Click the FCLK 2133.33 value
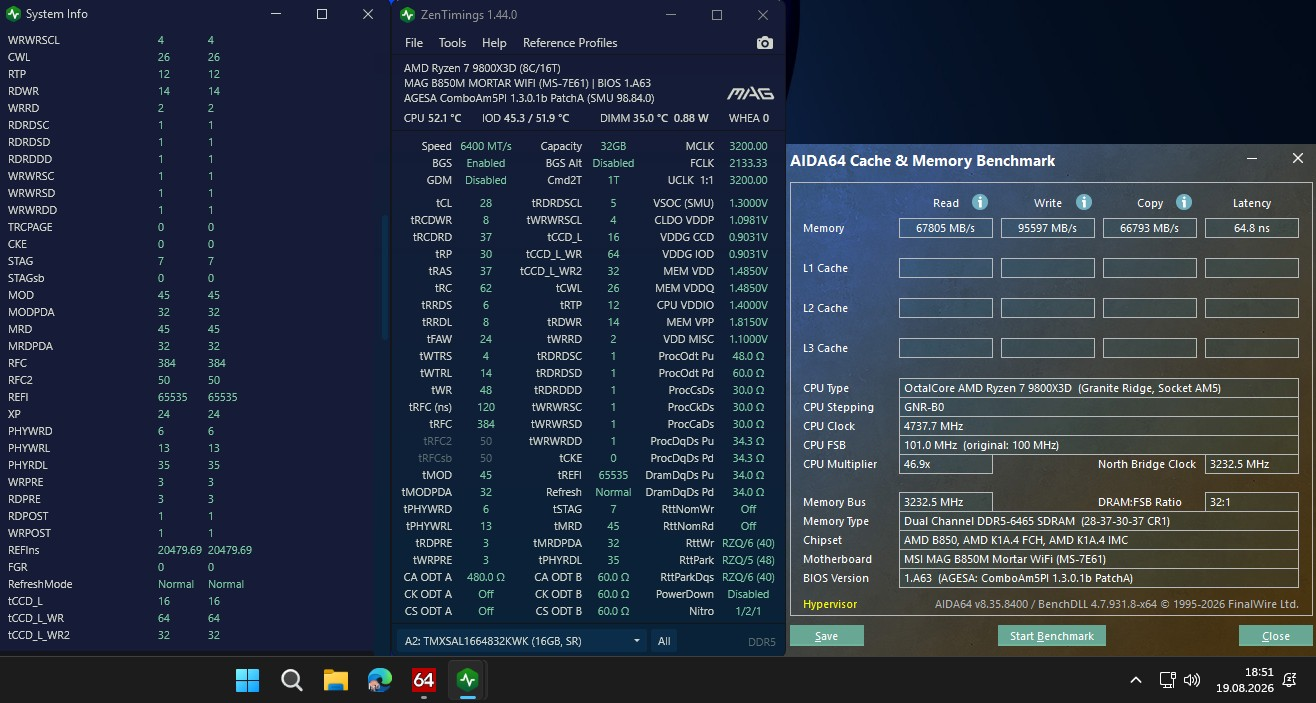Viewport: 1316px width, 703px height. [749, 163]
